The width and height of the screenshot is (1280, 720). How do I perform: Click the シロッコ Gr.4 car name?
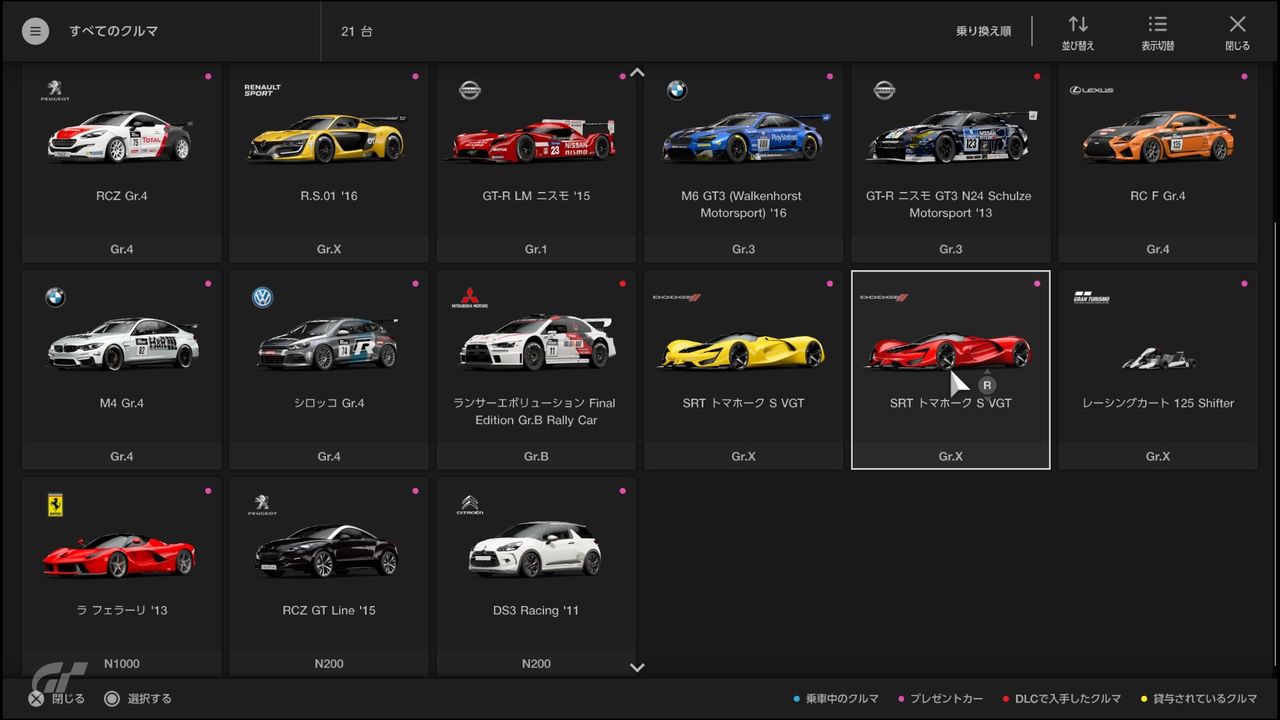[328, 403]
